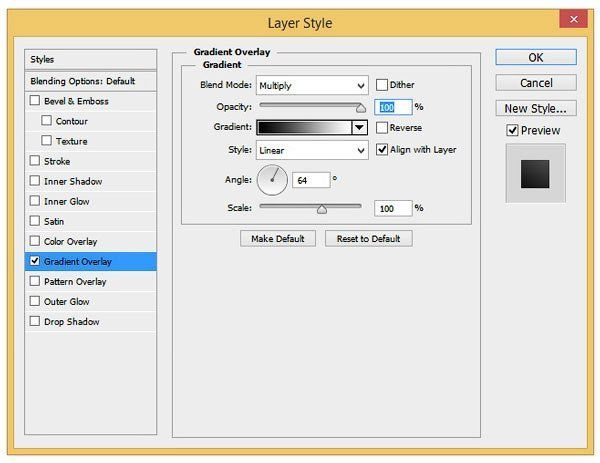Click the Scale slider handle

coord(322,209)
